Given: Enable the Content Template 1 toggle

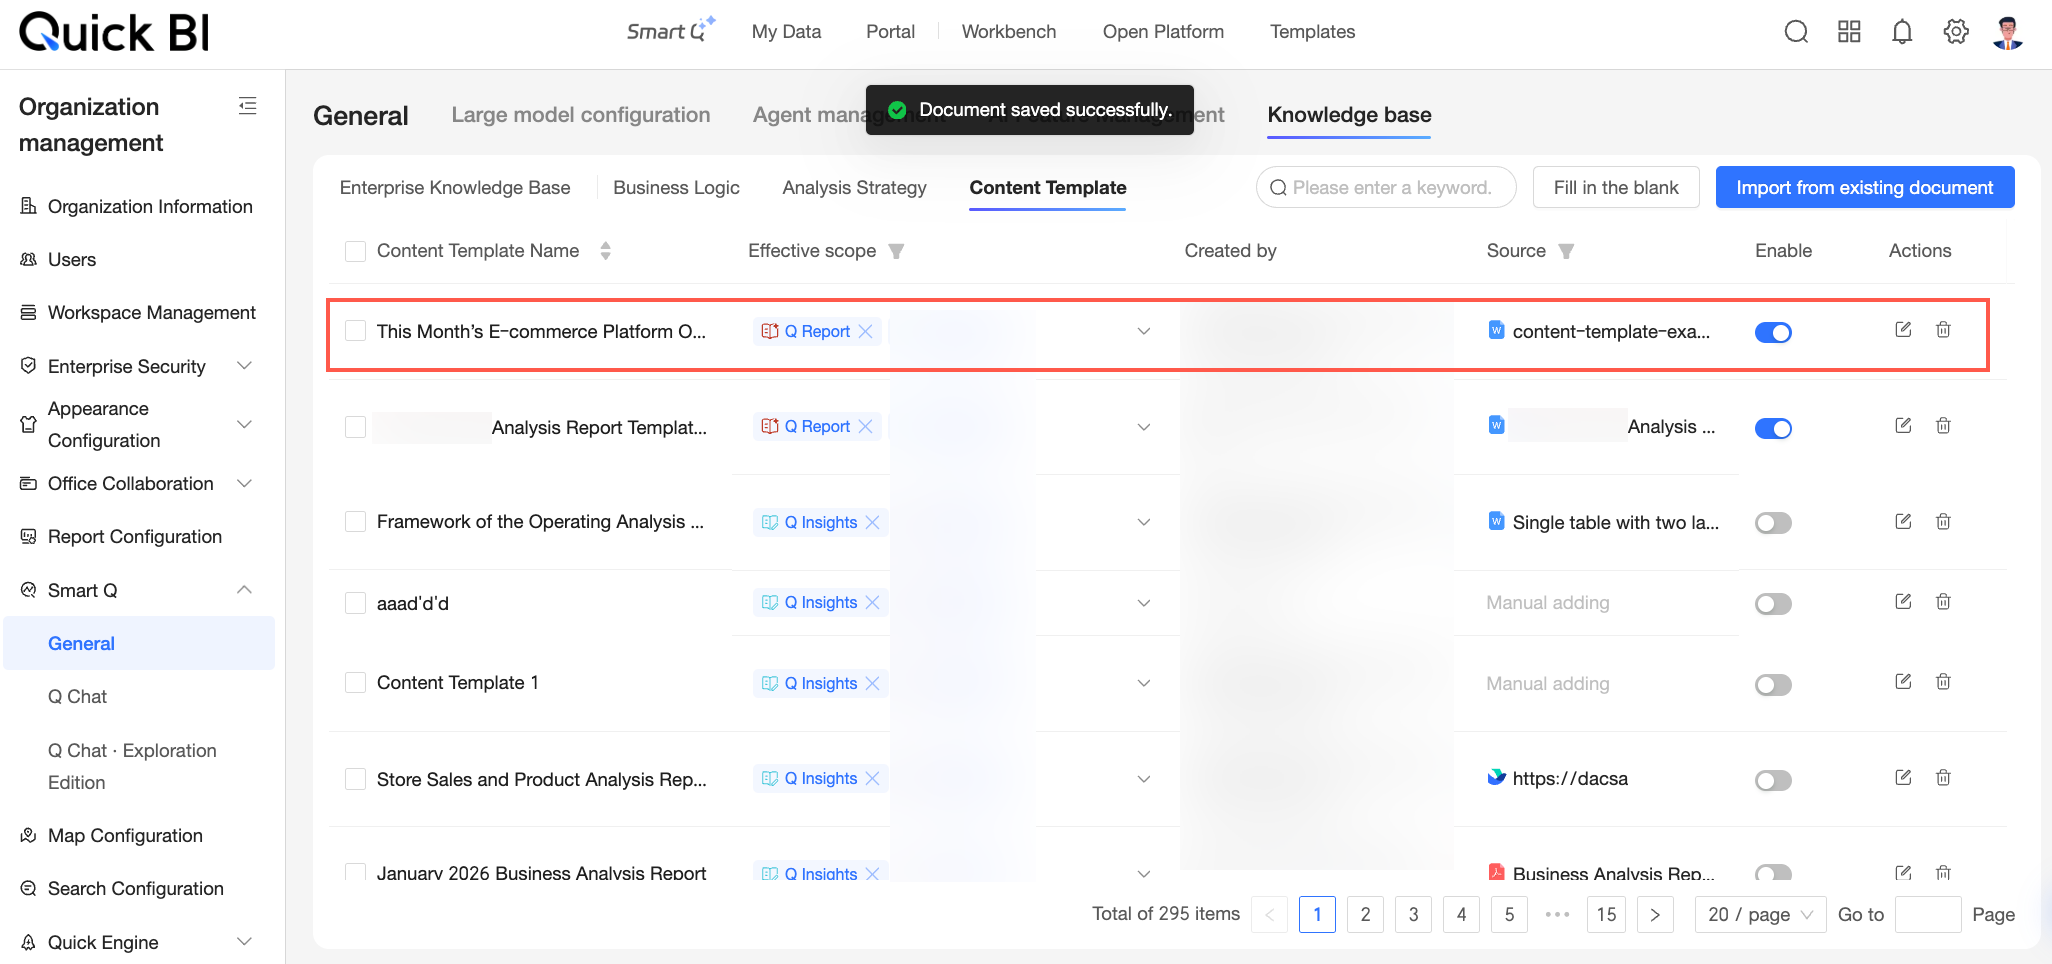Looking at the screenshot, I should coord(1773,685).
